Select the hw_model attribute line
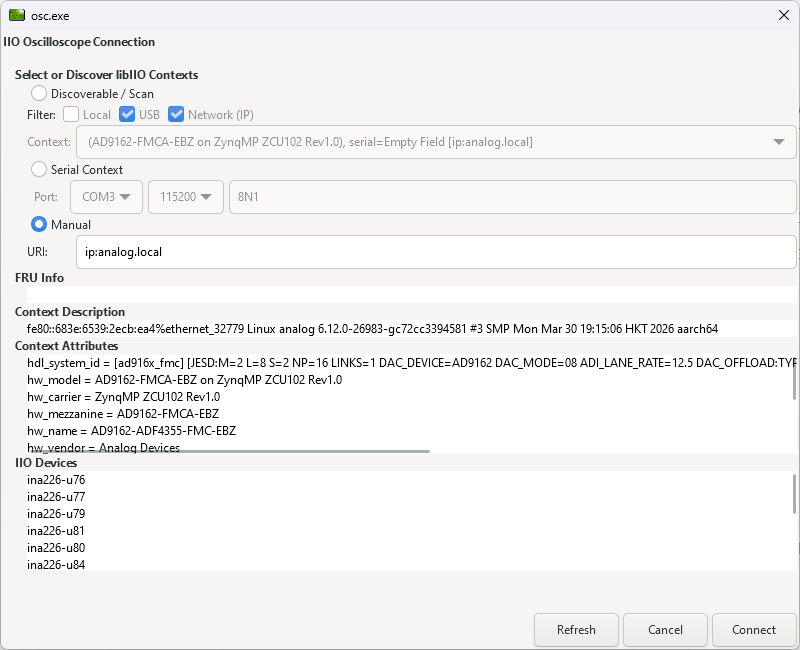800x650 pixels. pos(185,380)
